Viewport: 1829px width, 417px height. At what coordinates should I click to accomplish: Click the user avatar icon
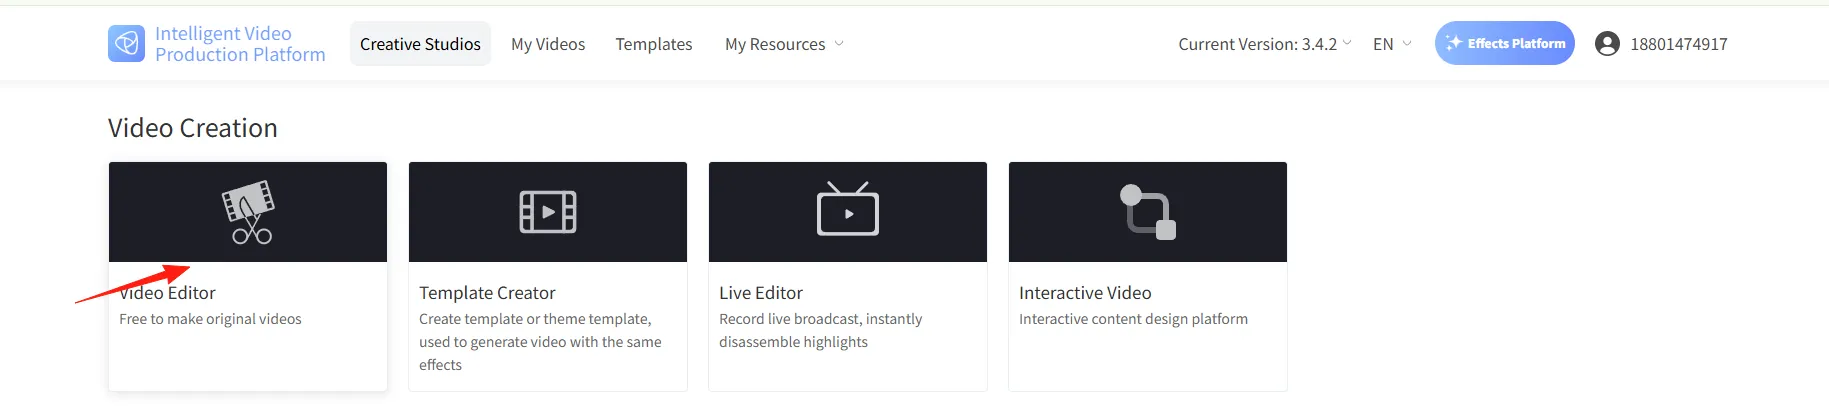point(1607,44)
